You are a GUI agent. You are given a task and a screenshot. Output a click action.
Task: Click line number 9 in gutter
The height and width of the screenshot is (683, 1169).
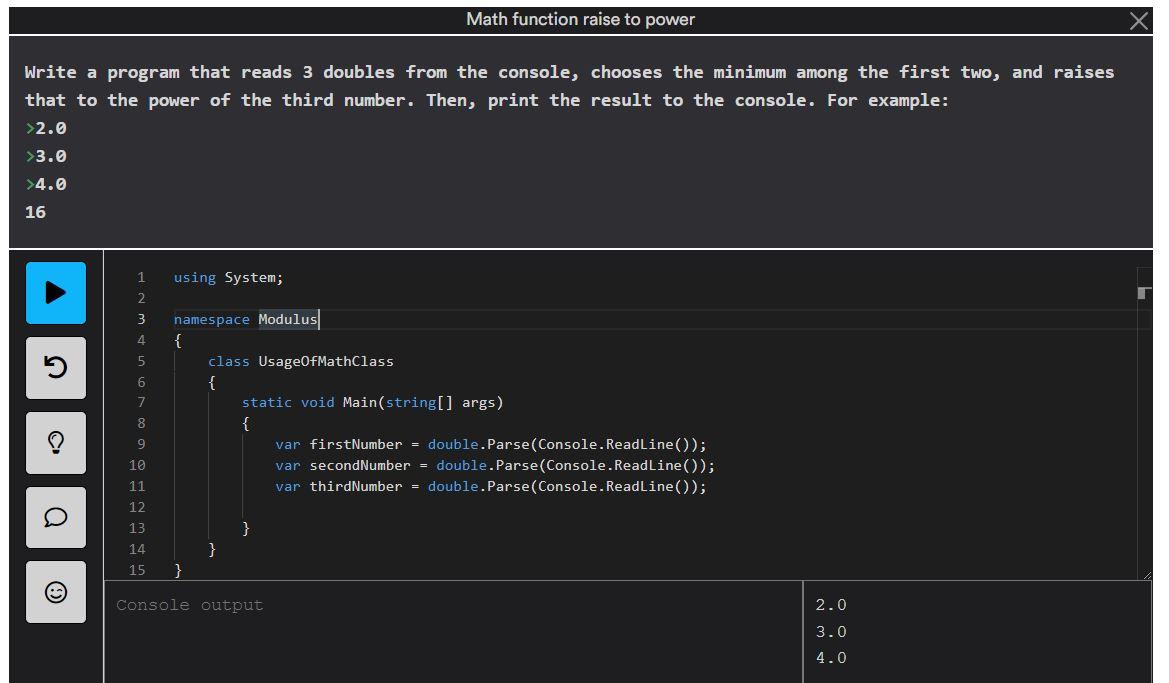[141, 444]
